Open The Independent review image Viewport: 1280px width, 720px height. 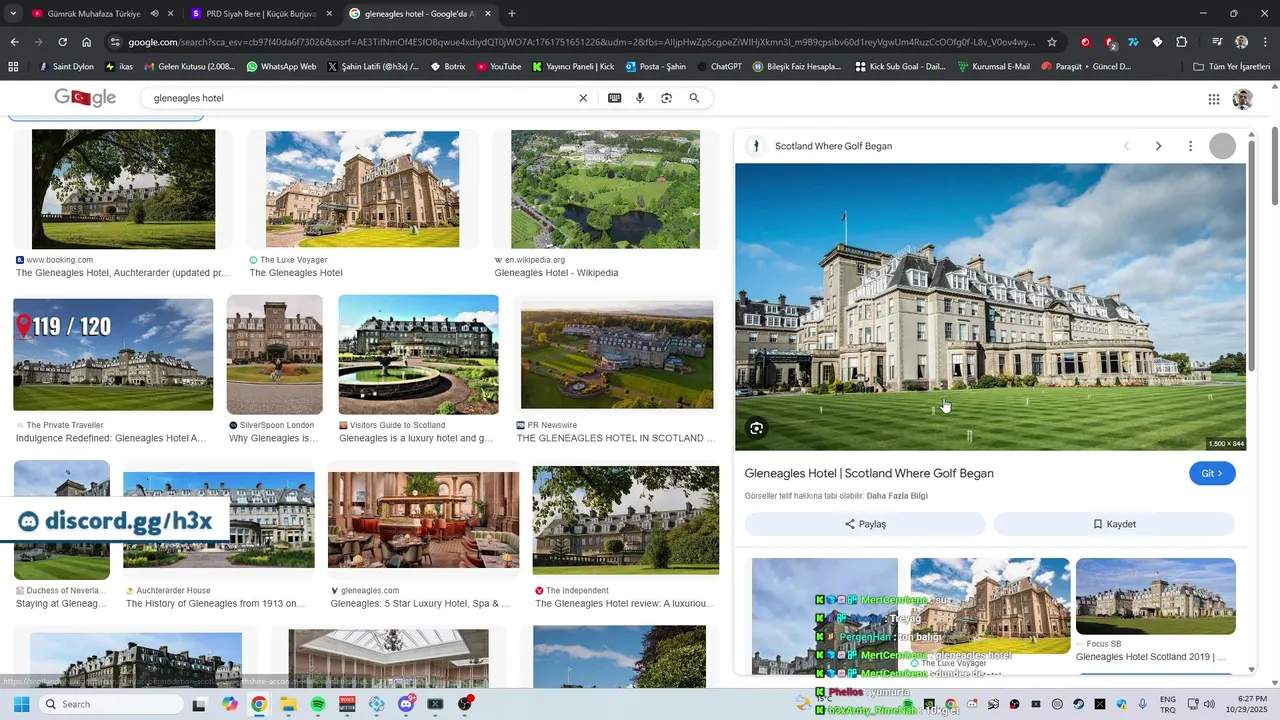625,520
